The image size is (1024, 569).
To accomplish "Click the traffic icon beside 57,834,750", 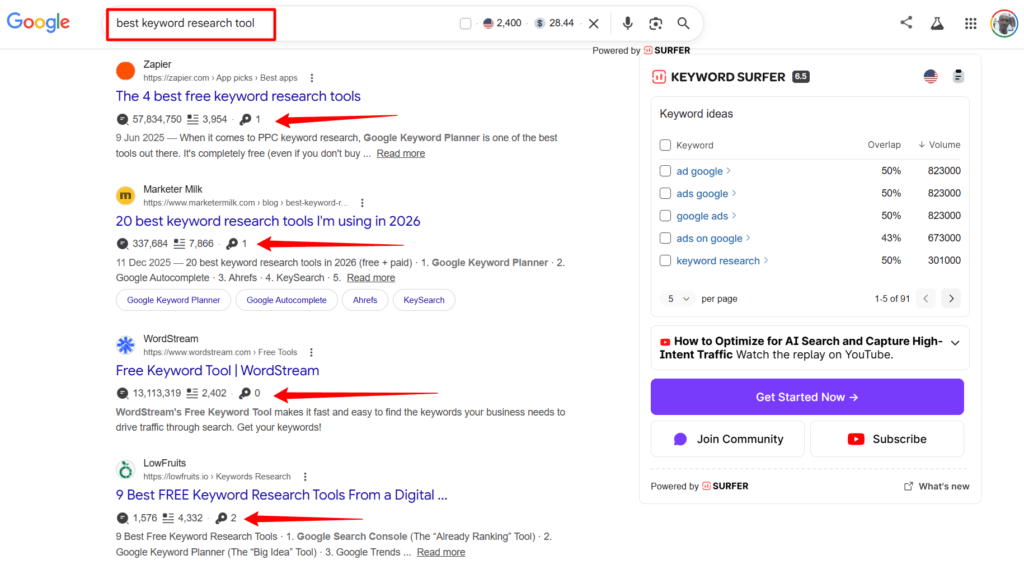I will coord(122,120).
